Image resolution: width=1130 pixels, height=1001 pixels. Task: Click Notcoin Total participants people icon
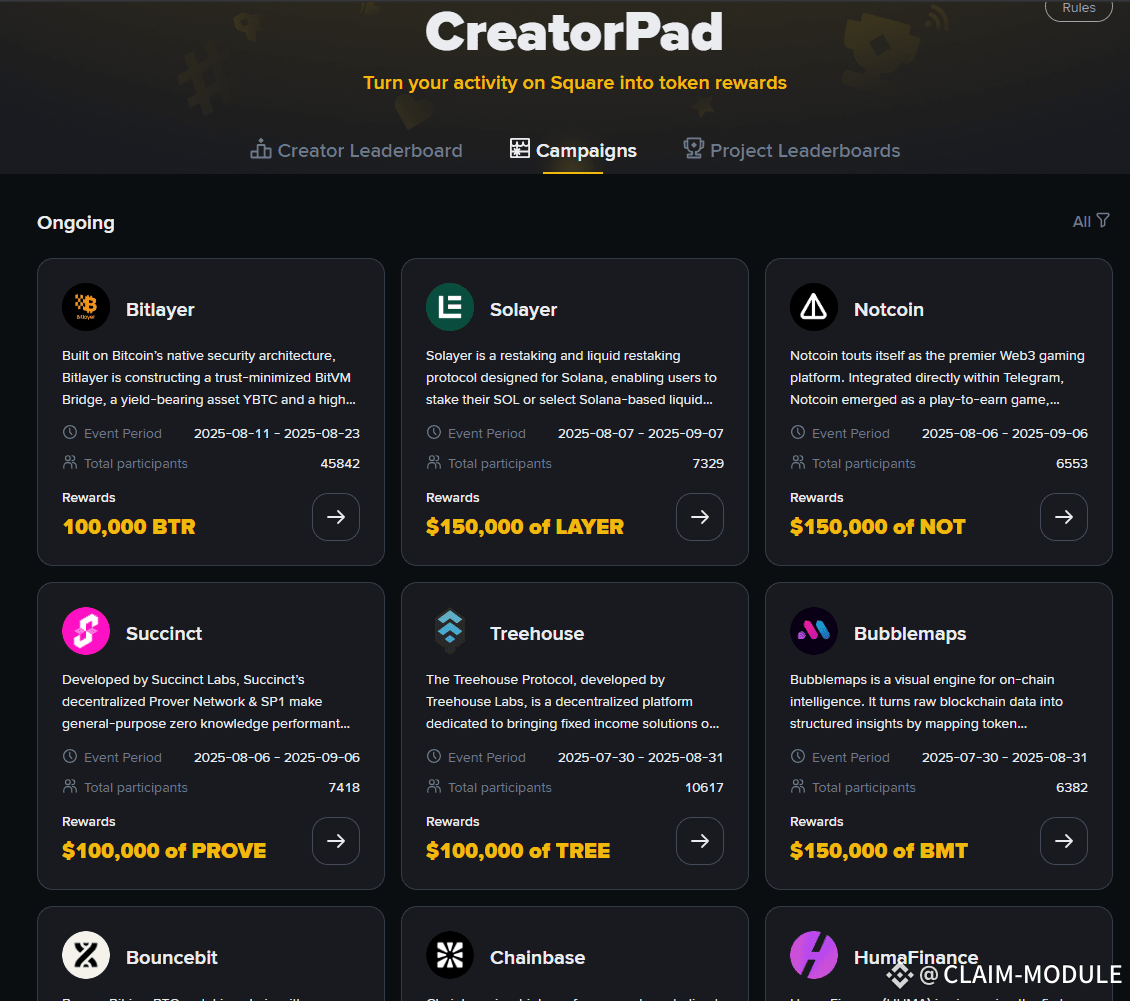[798, 462]
